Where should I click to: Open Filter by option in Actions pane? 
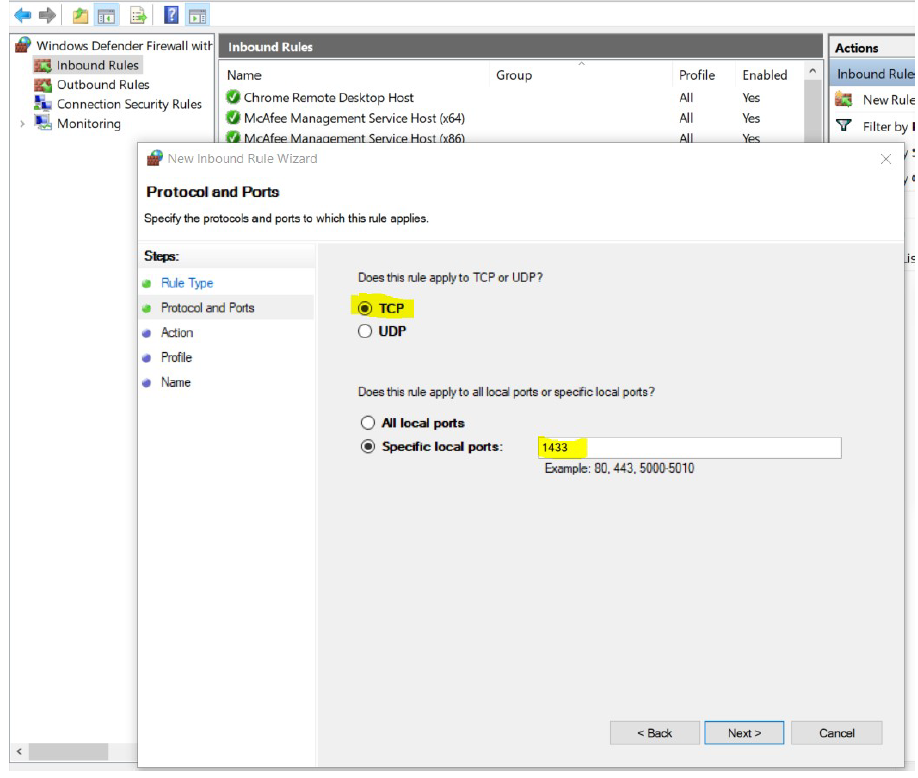(888, 126)
